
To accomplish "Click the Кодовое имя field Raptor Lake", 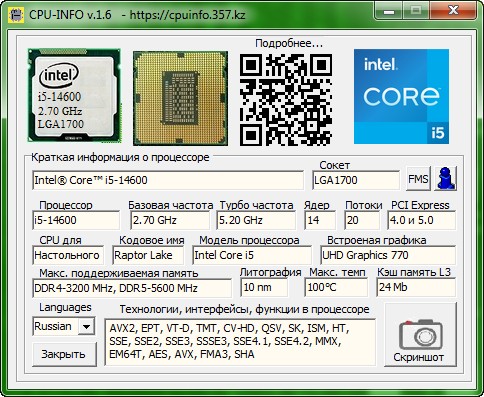I will pyautogui.click(x=148, y=255).
